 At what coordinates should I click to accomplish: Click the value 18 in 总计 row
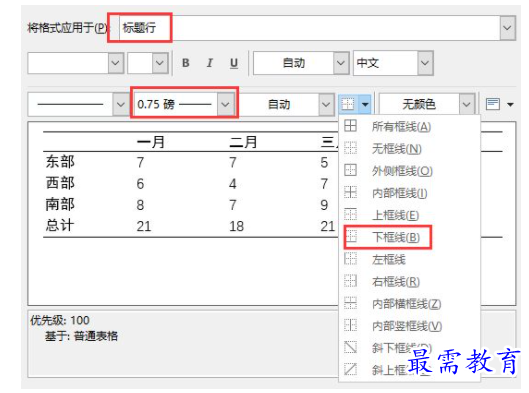click(x=236, y=226)
